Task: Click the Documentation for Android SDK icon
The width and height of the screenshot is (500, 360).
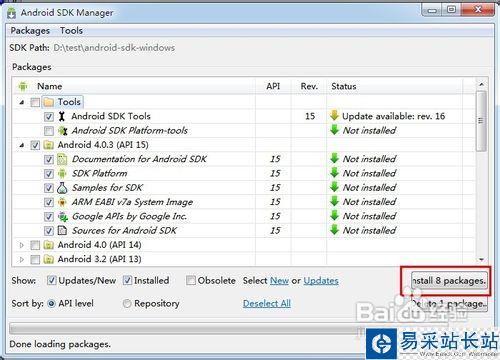Action: [x=62, y=159]
